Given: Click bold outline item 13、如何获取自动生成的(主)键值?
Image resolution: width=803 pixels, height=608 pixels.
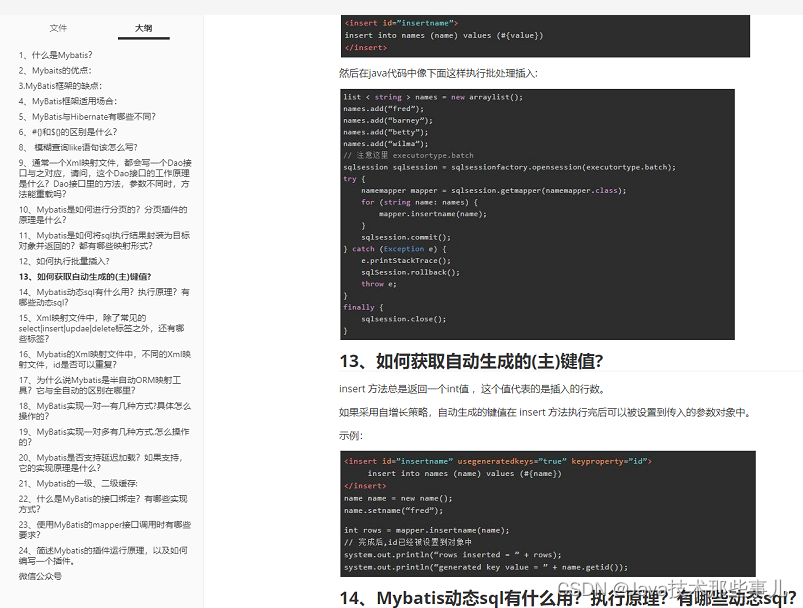Looking at the screenshot, I should pos(85,277).
